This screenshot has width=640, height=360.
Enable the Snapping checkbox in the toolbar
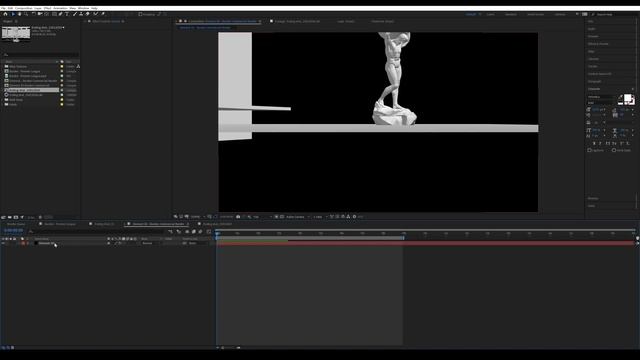tap(140, 14)
